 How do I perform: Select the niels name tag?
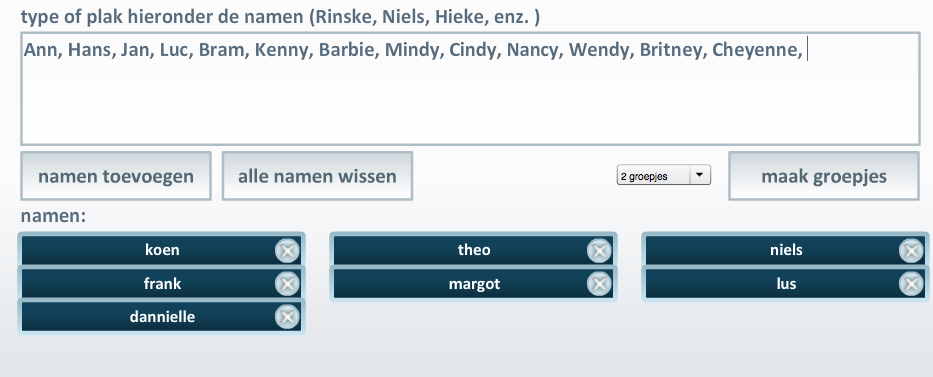click(785, 250)
